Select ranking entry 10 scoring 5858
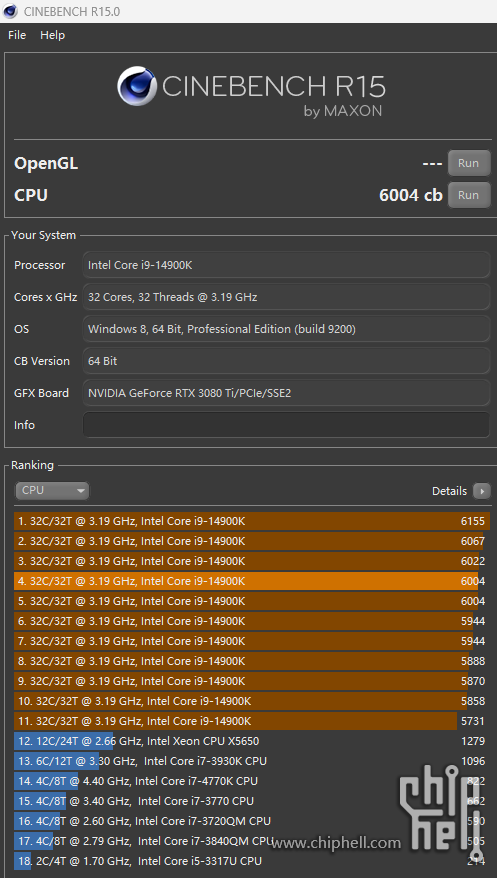The height and width of the screenshot is (878, 497). click(x=252, y=701)
